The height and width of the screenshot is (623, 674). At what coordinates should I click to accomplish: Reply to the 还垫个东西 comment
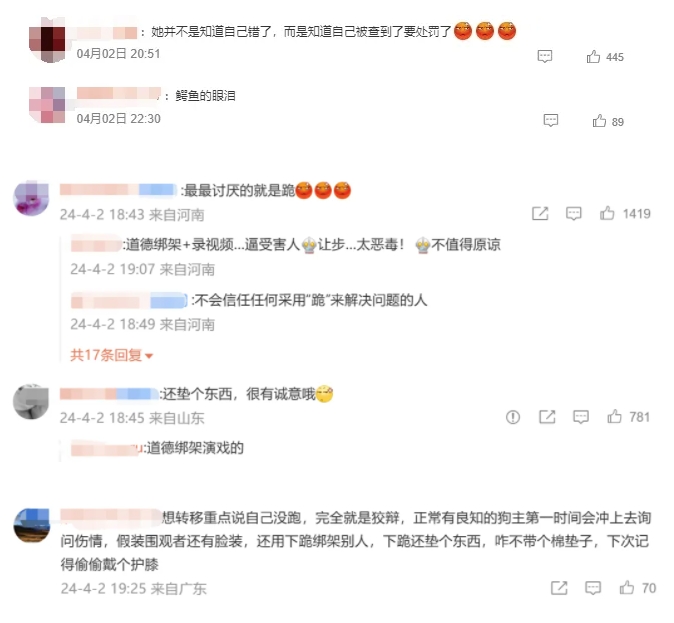(x=581, y=417)
